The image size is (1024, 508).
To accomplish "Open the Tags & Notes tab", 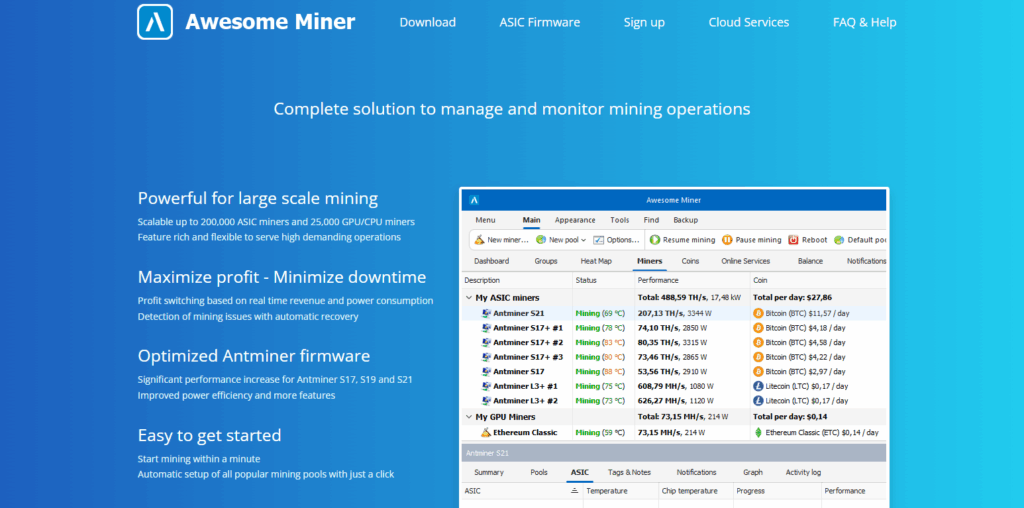I will pos(629,472).
